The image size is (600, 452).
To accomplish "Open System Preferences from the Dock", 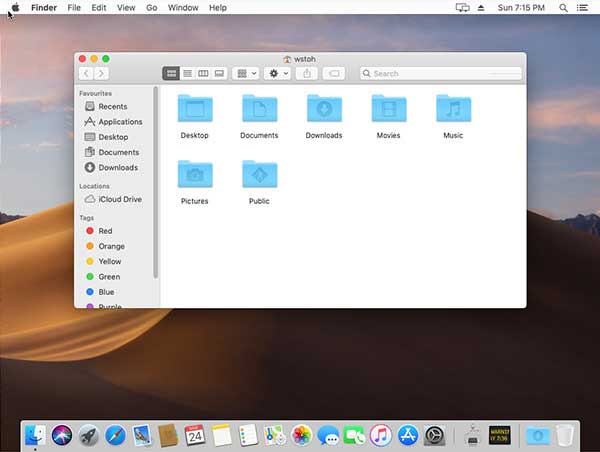I will coord(434,435).
